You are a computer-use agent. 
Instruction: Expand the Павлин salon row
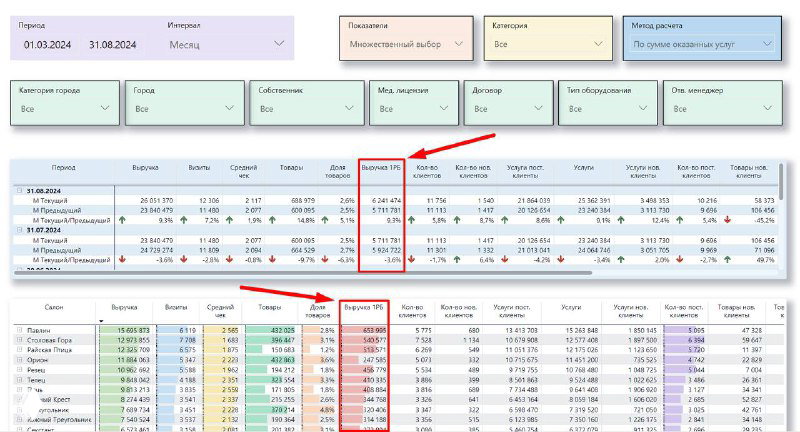click(19, 330)
